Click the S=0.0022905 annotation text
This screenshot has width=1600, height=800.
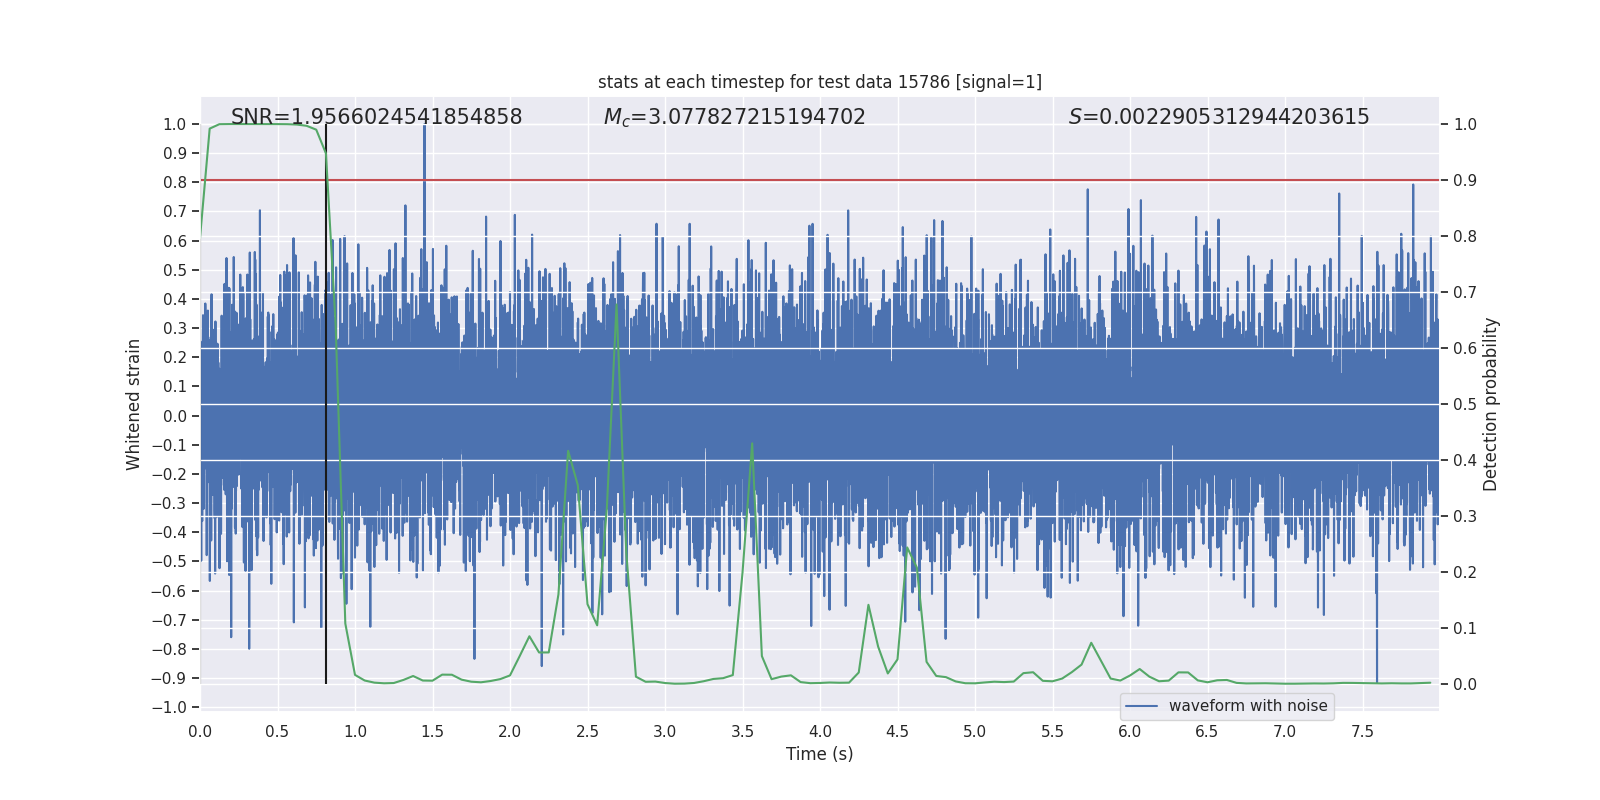tap(1218, 117)
